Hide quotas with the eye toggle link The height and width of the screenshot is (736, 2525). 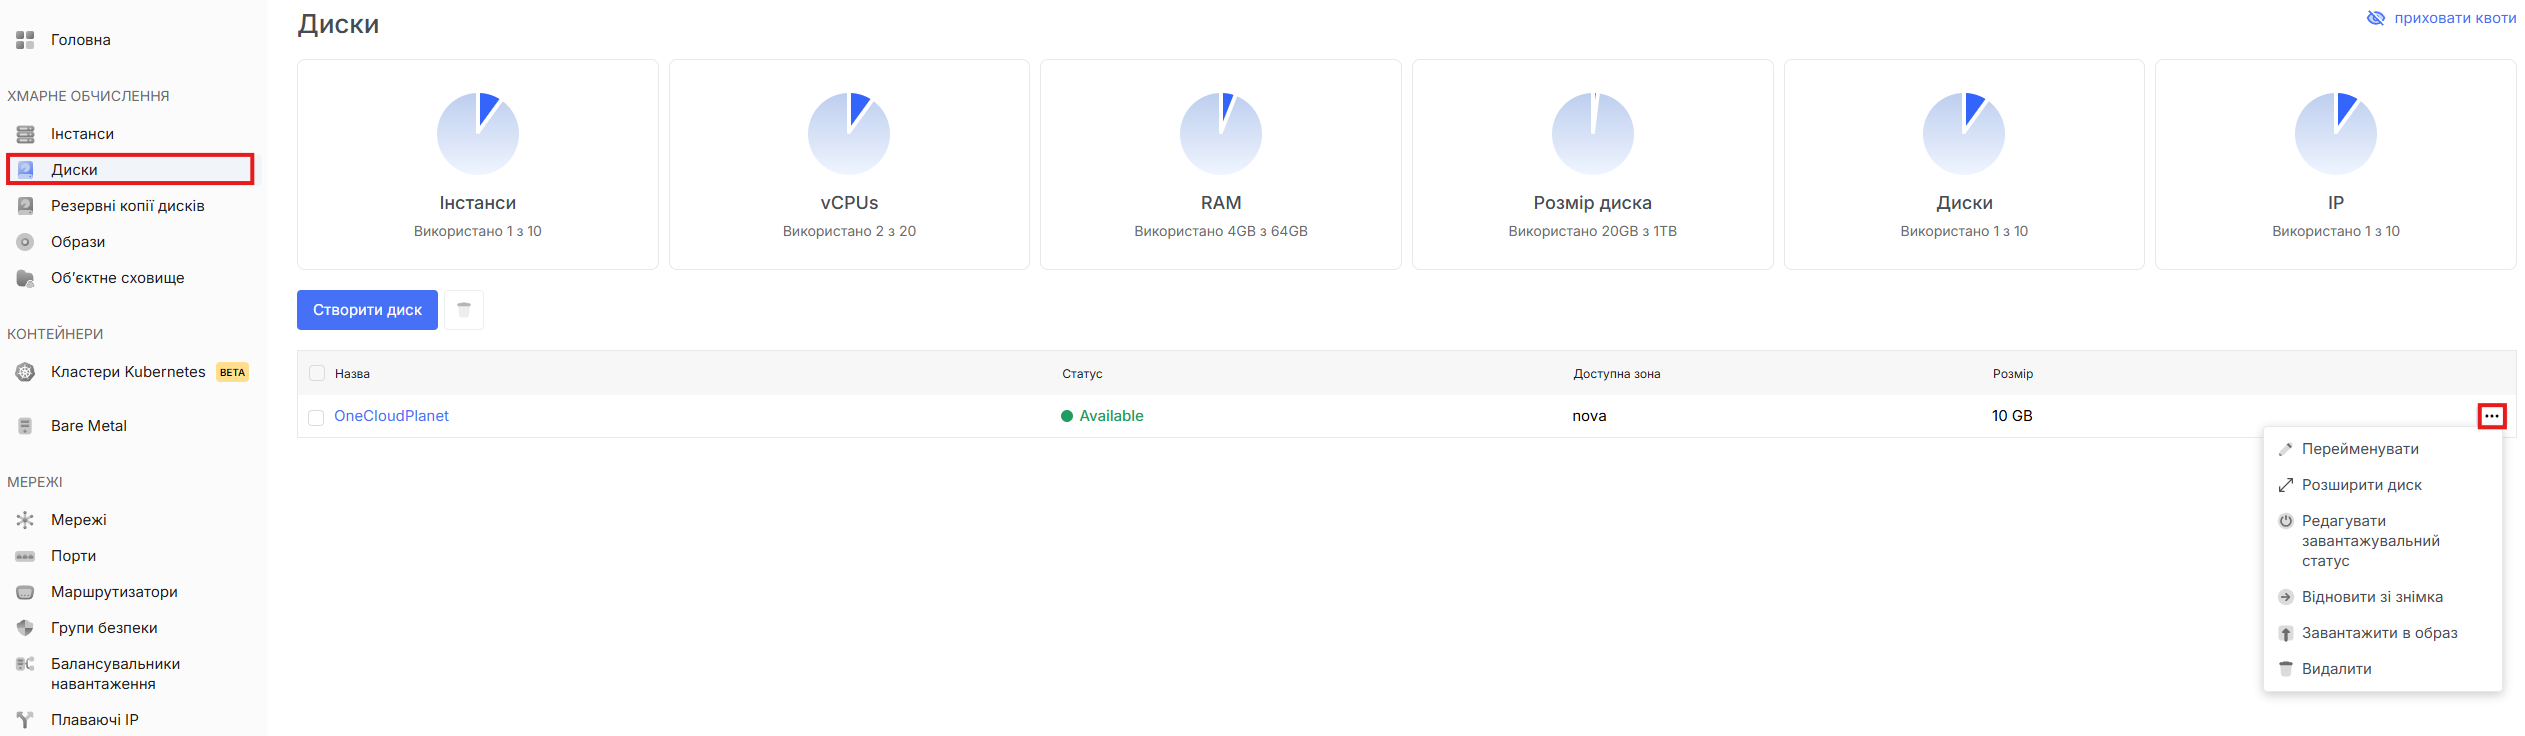point(2441,18)
